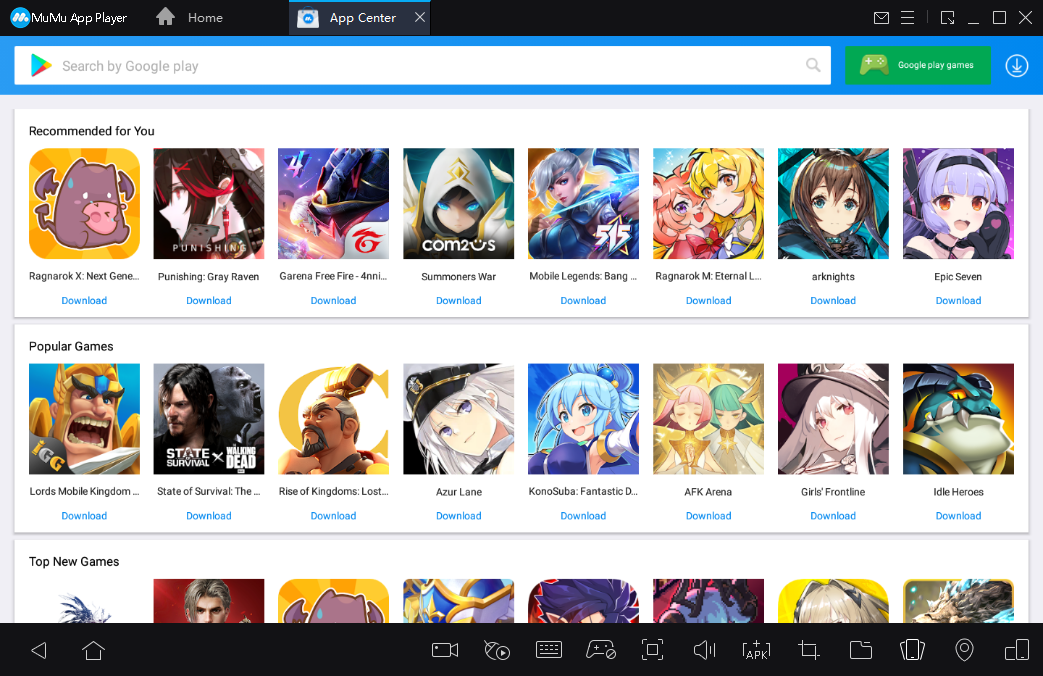Start screen recording with the video camera icon
Screen dimensions: 1043x676
(445, 650)
